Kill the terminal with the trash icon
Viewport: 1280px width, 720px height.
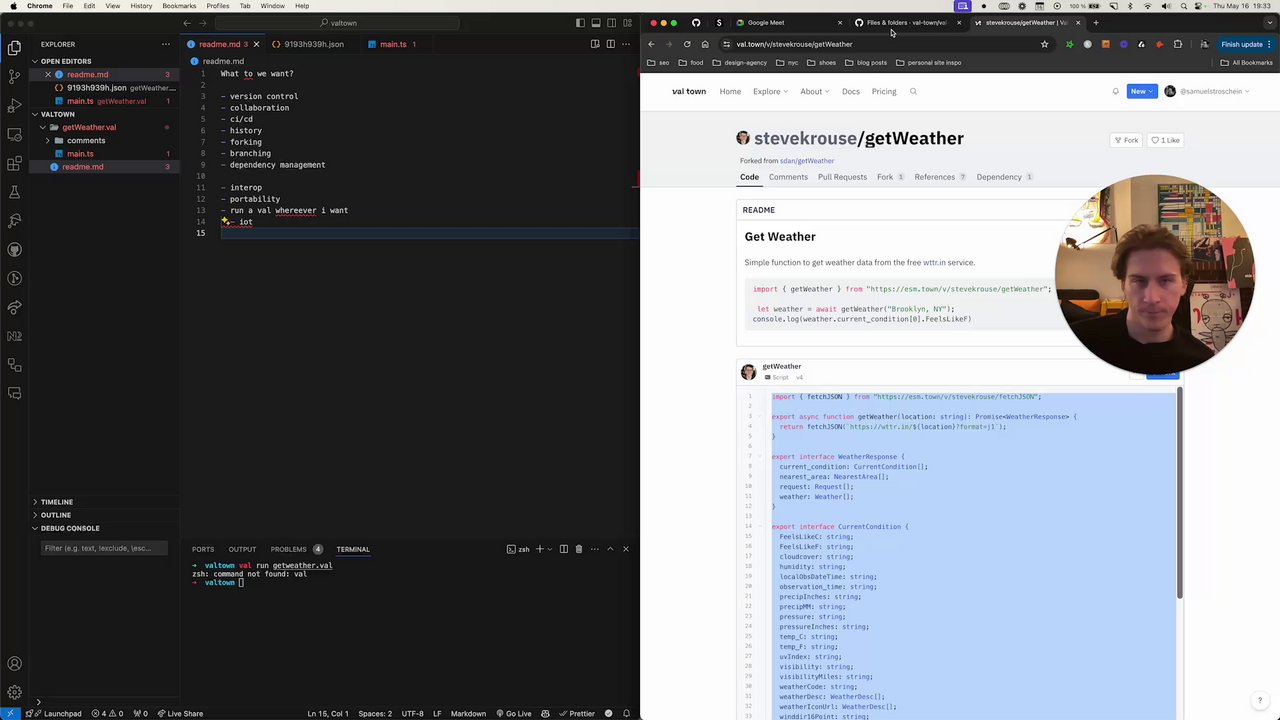click(579, 549)
